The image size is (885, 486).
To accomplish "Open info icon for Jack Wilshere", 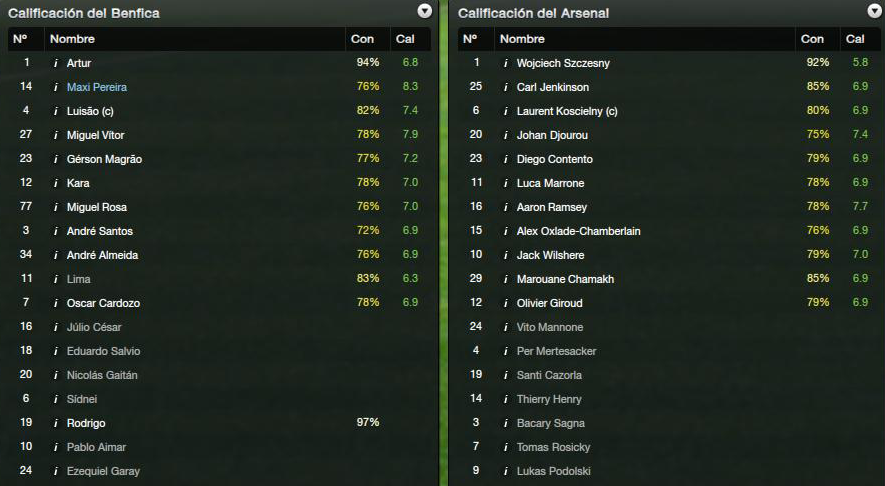I will click(505, 255).
